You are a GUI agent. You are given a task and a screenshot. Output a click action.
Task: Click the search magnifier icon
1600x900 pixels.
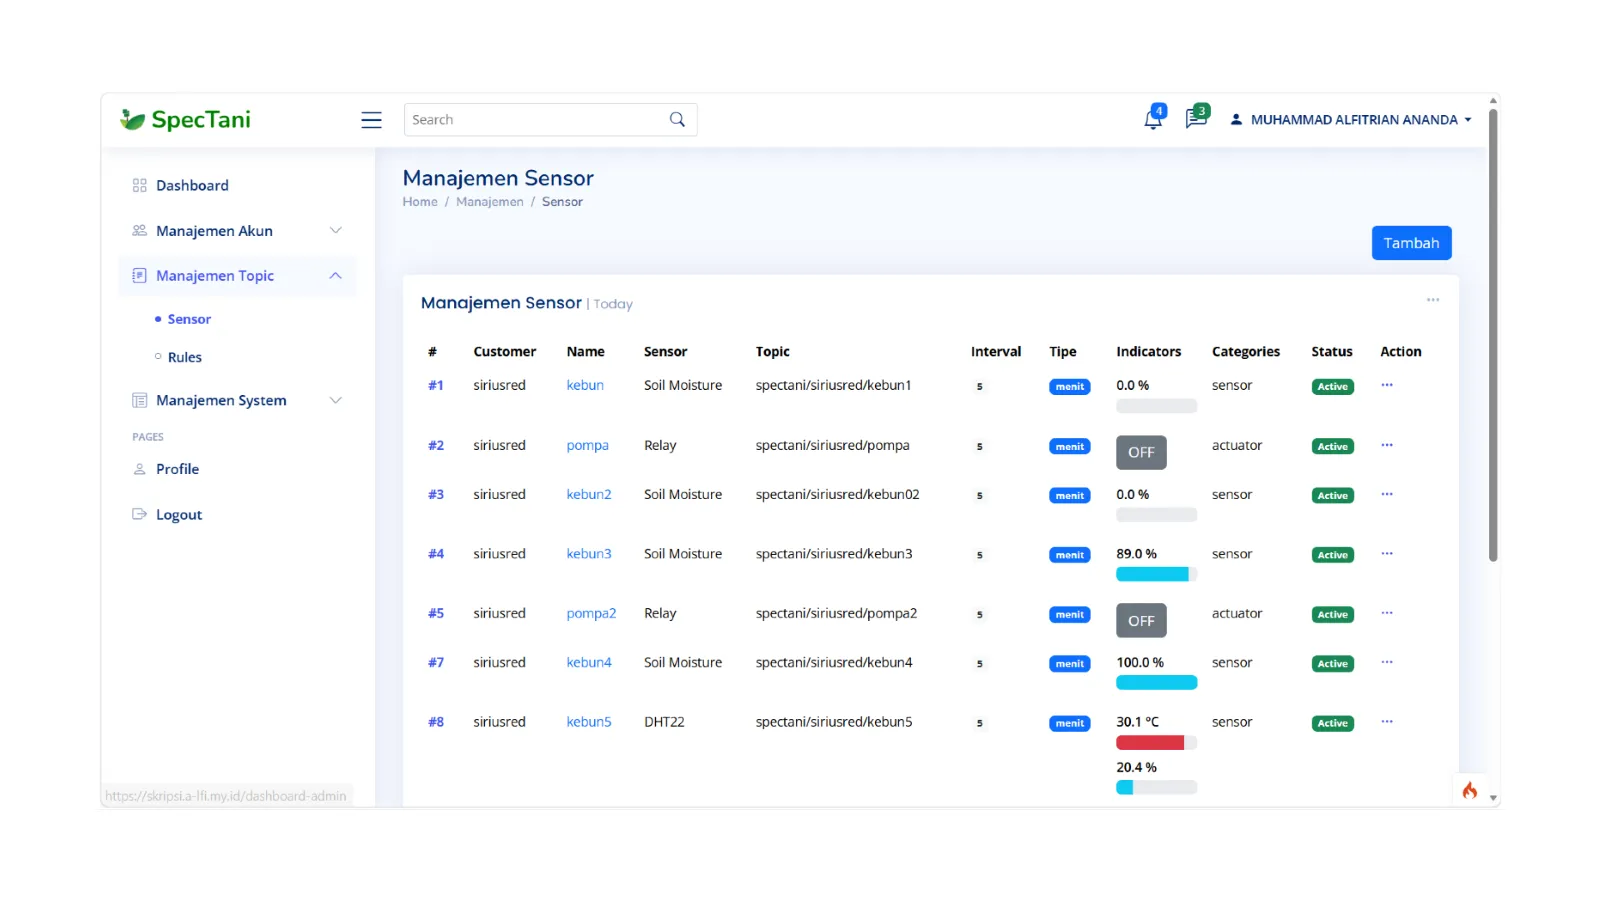pyautogui.click(x=677, y=120)
